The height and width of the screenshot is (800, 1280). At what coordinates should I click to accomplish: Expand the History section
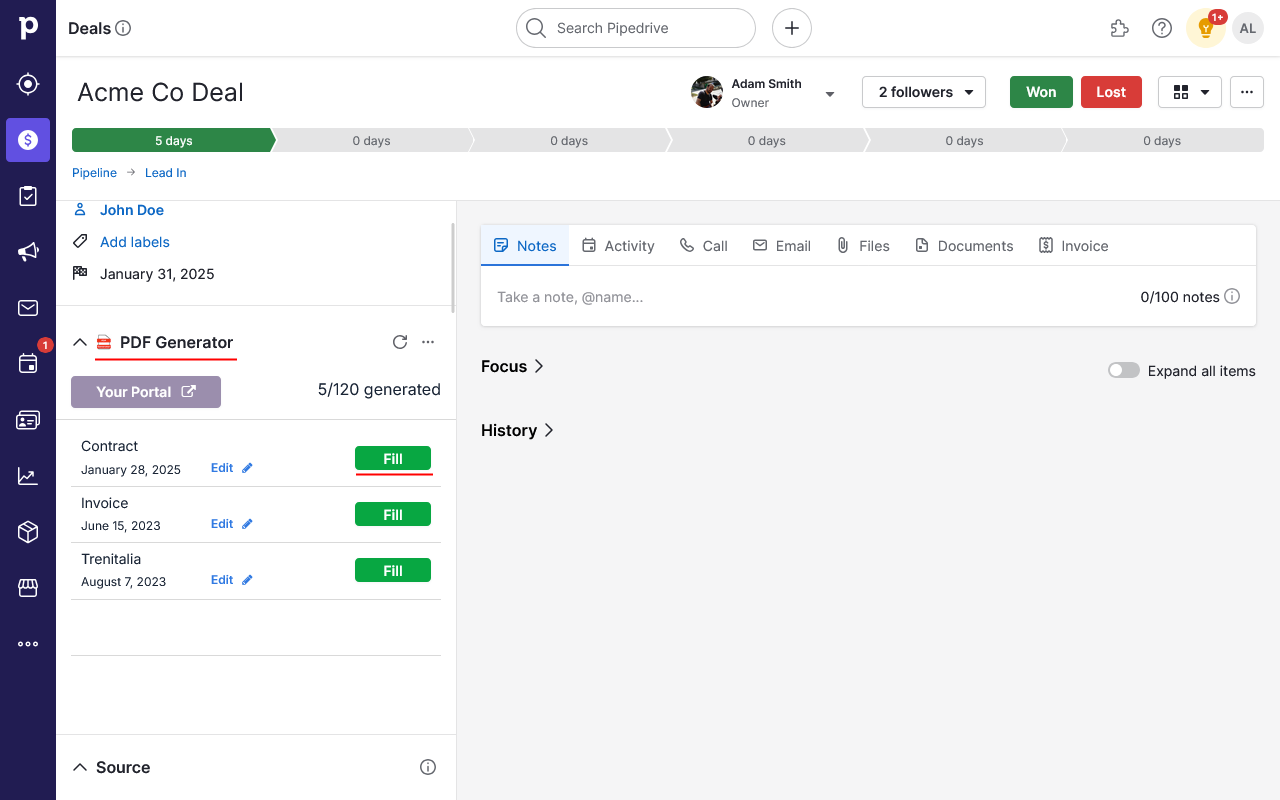click(x=517, y=430)
